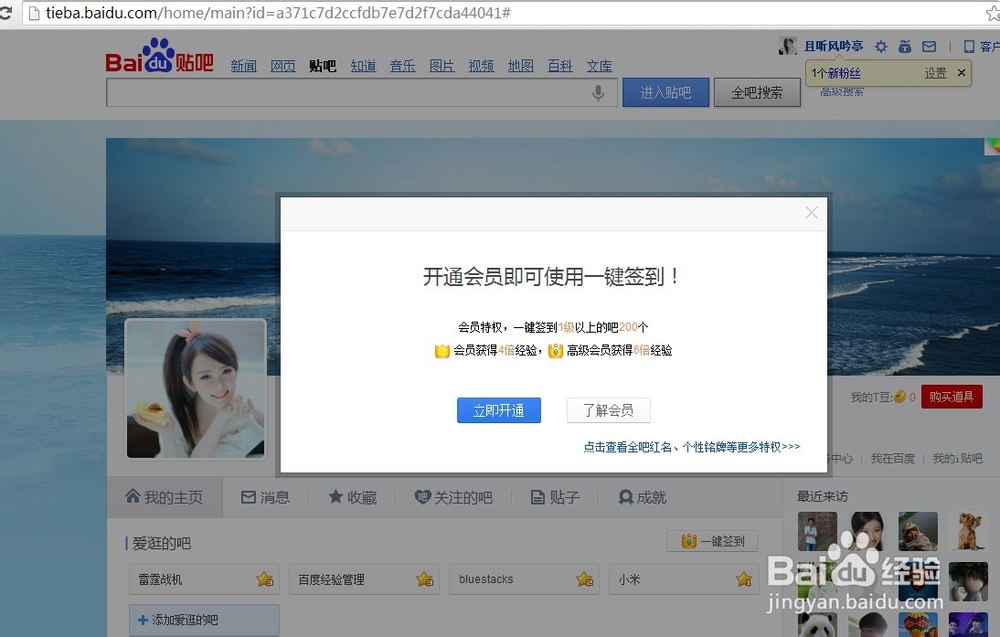Open 地图 in the top navigation
The height and width of the screenshot is (637, 1000).
pos(521,66)
